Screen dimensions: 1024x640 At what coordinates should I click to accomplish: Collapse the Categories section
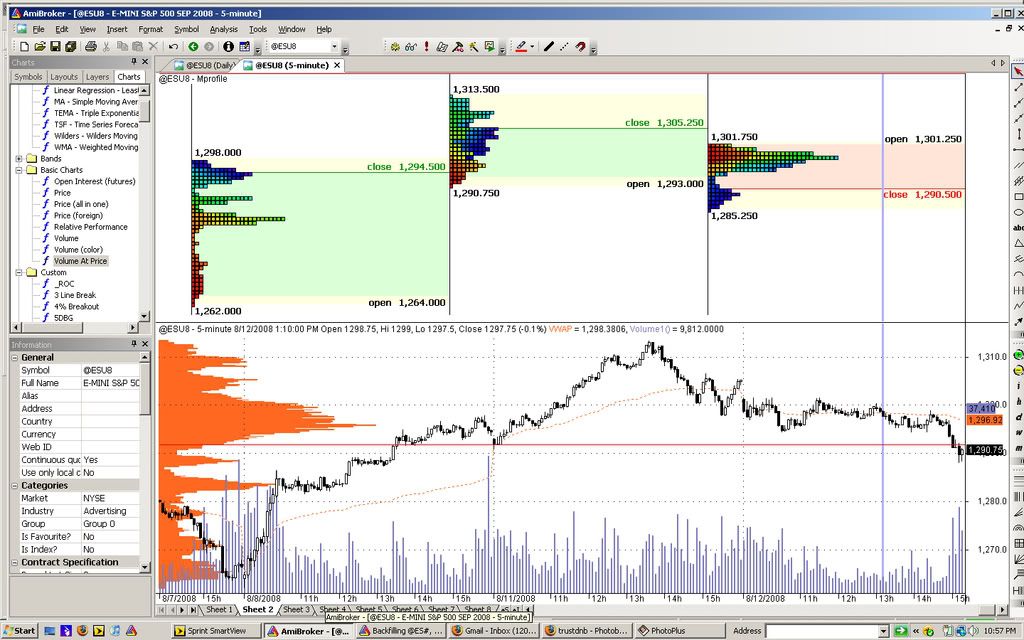(14, 485)
